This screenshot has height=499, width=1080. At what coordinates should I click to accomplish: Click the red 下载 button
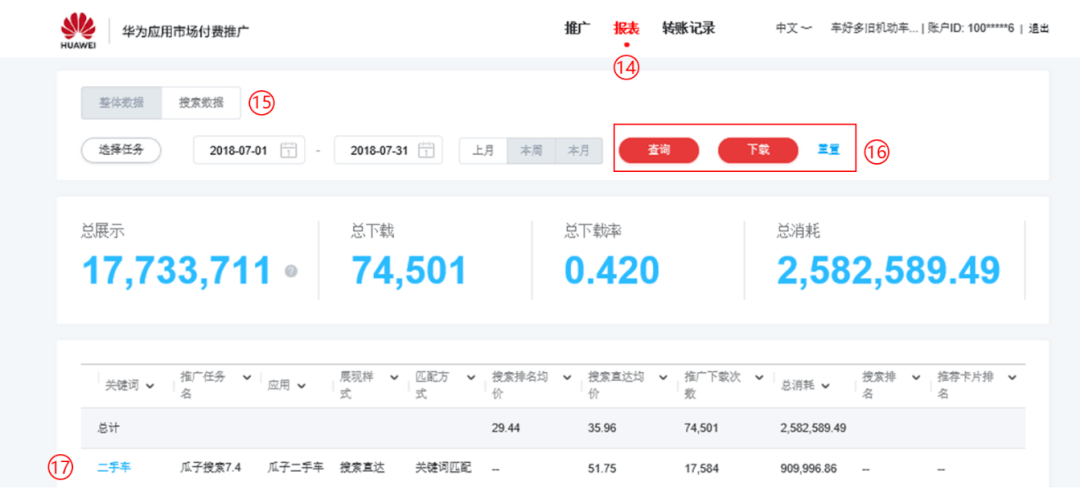point(758,150)
